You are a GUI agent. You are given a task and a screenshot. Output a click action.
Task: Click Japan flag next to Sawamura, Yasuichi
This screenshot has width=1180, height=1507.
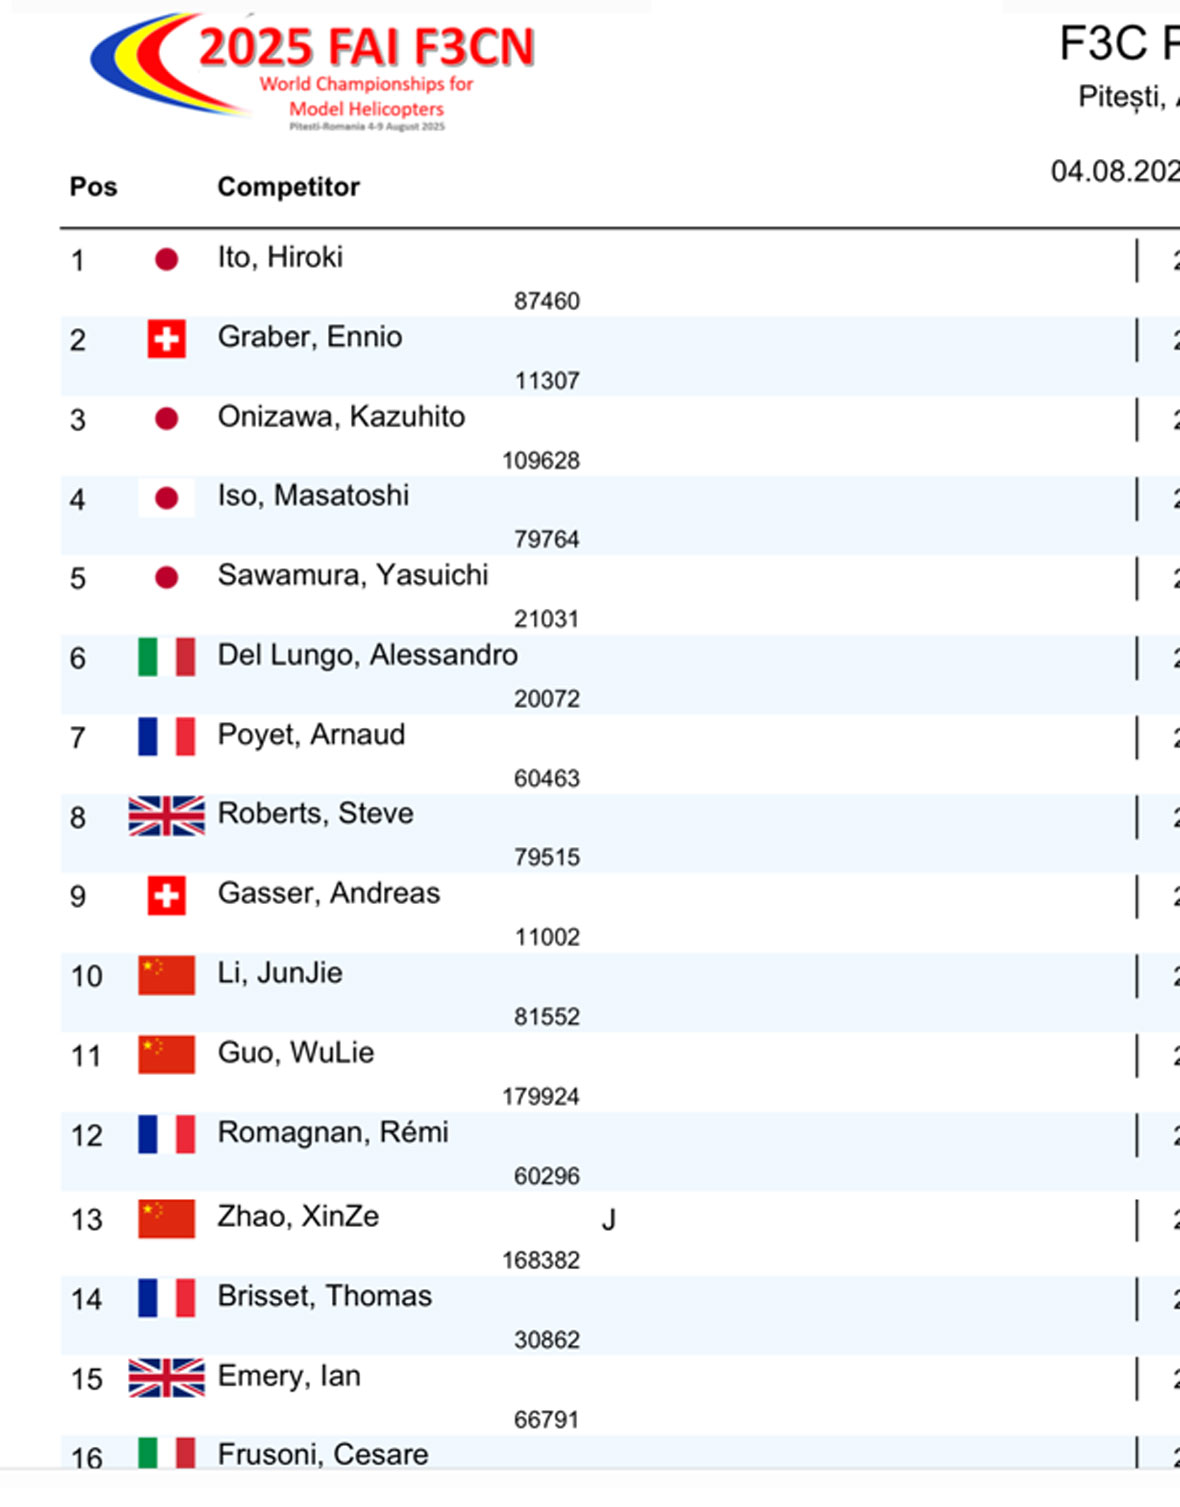pos(167,578)
